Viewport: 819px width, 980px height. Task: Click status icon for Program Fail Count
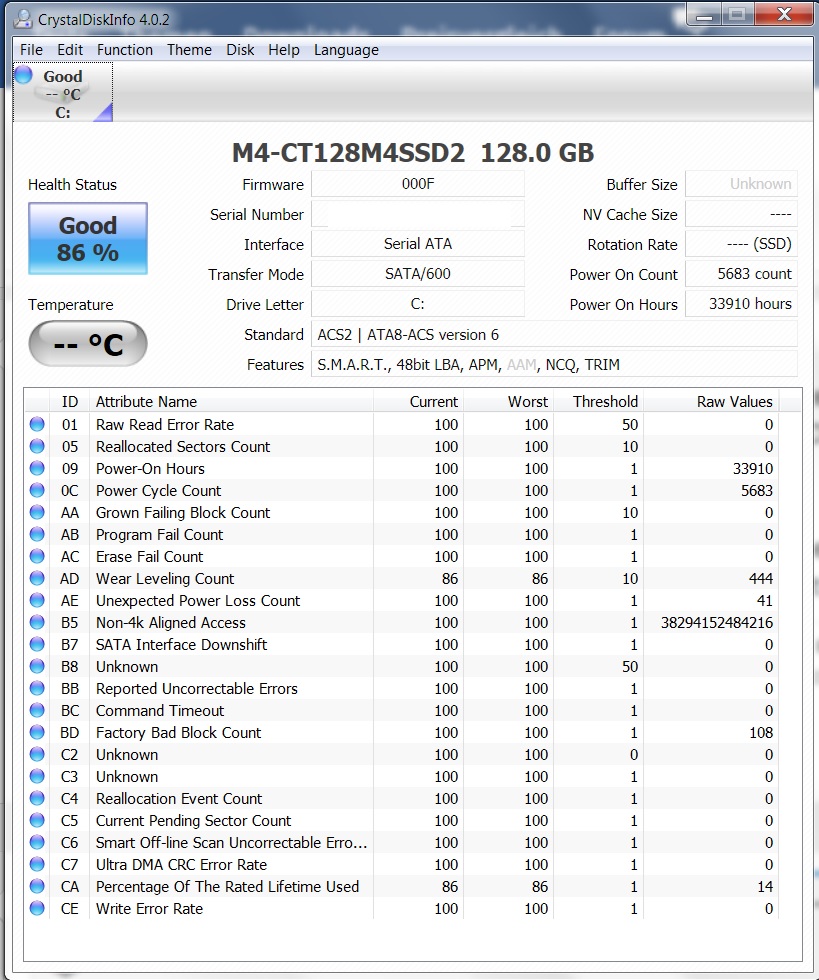pos(38,534)
